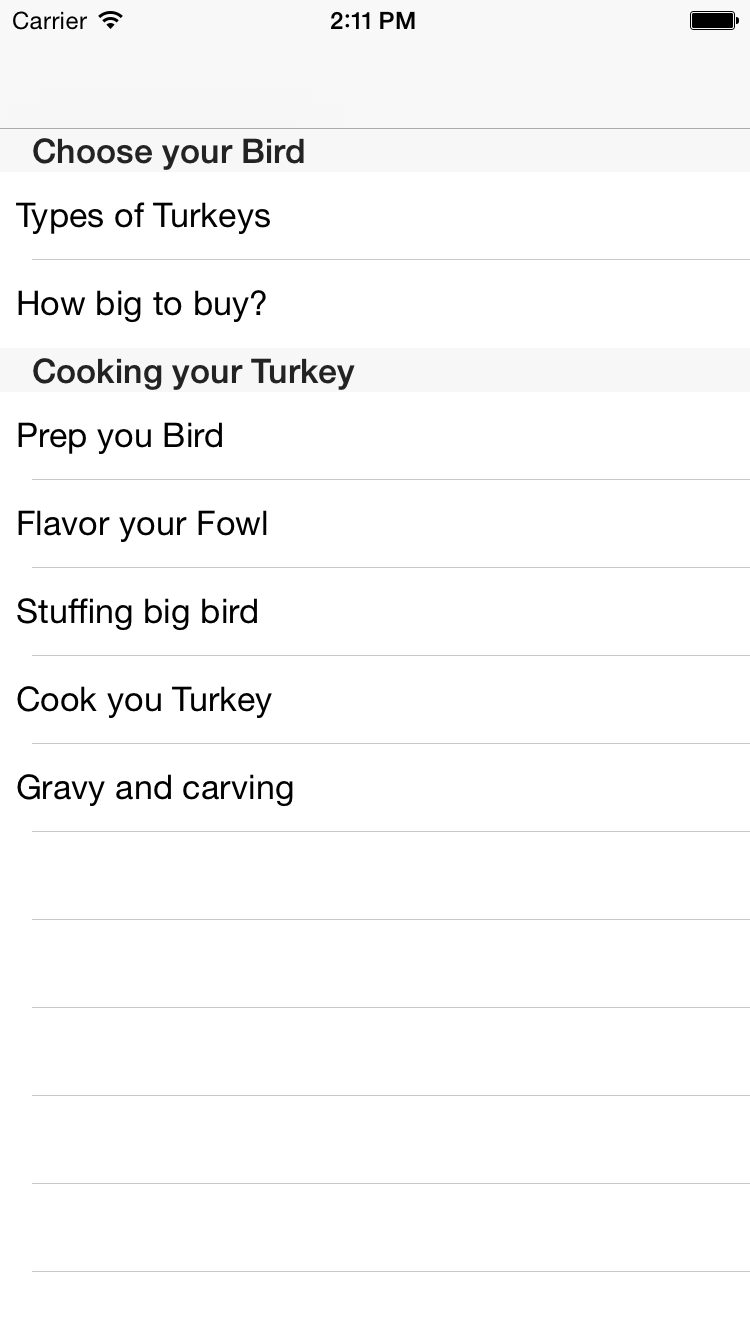Tap the Carrier label in status bar

pyautogui.click(x=49, y=20)
